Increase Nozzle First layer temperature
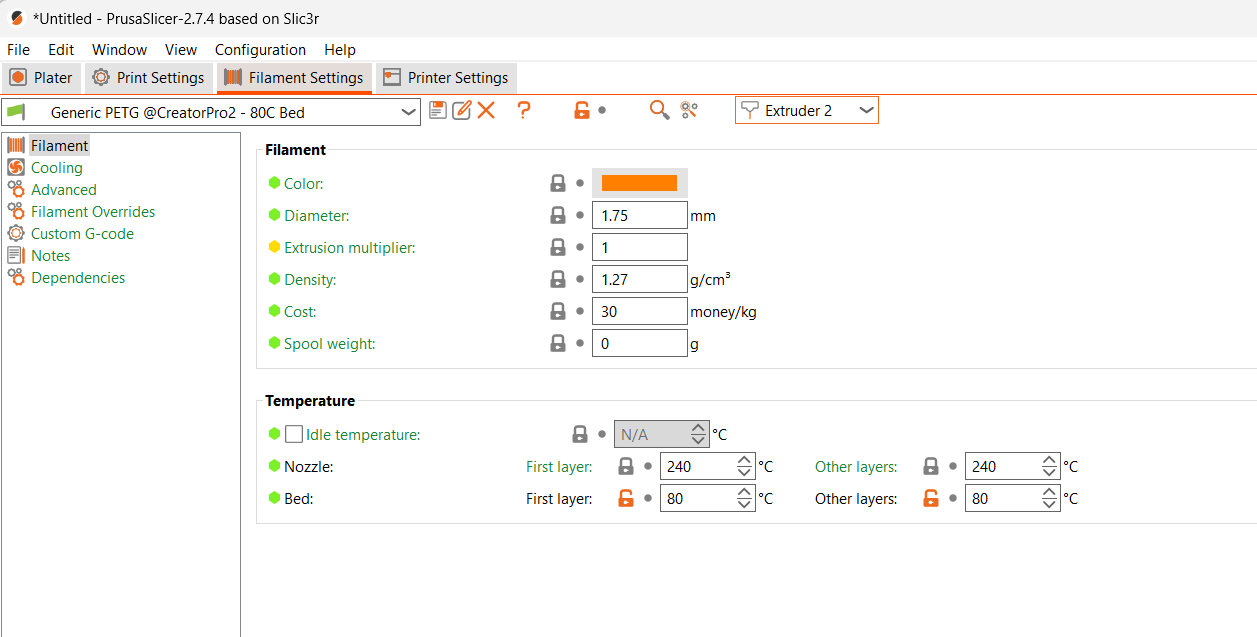The width and height of the screenshot is (1257, 637). pyautogui.click(x=744, y=461)
